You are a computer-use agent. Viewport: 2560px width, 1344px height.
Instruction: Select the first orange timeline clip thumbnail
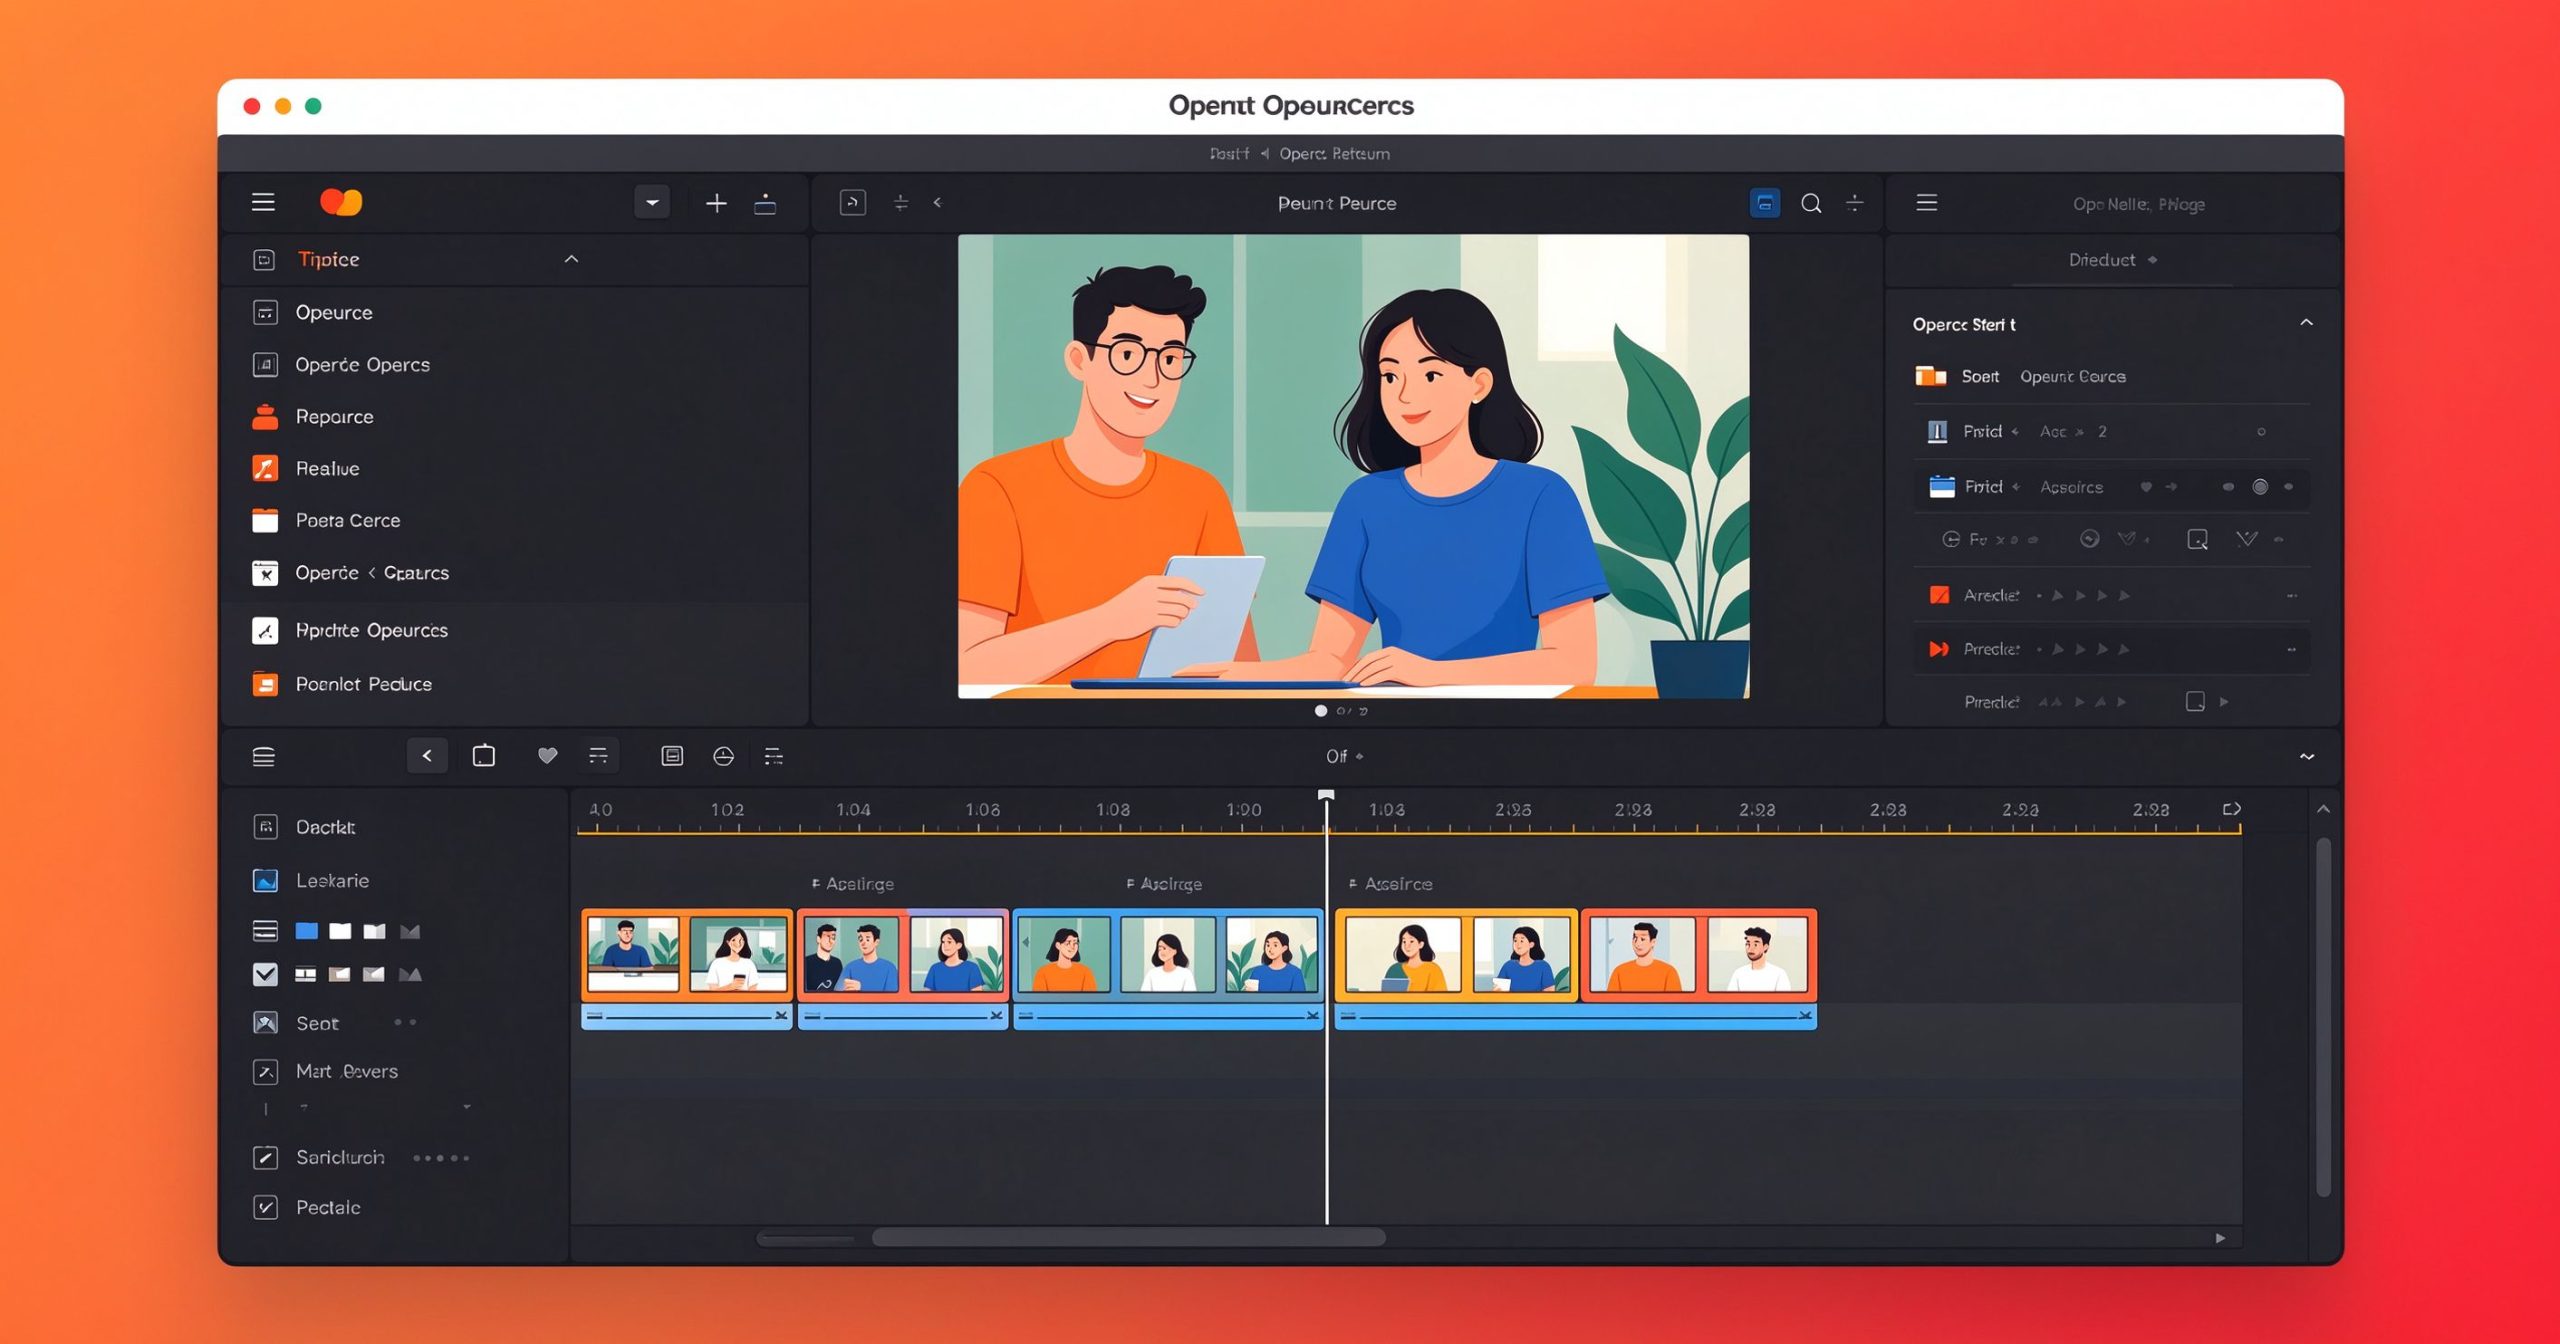coord(633,954)
